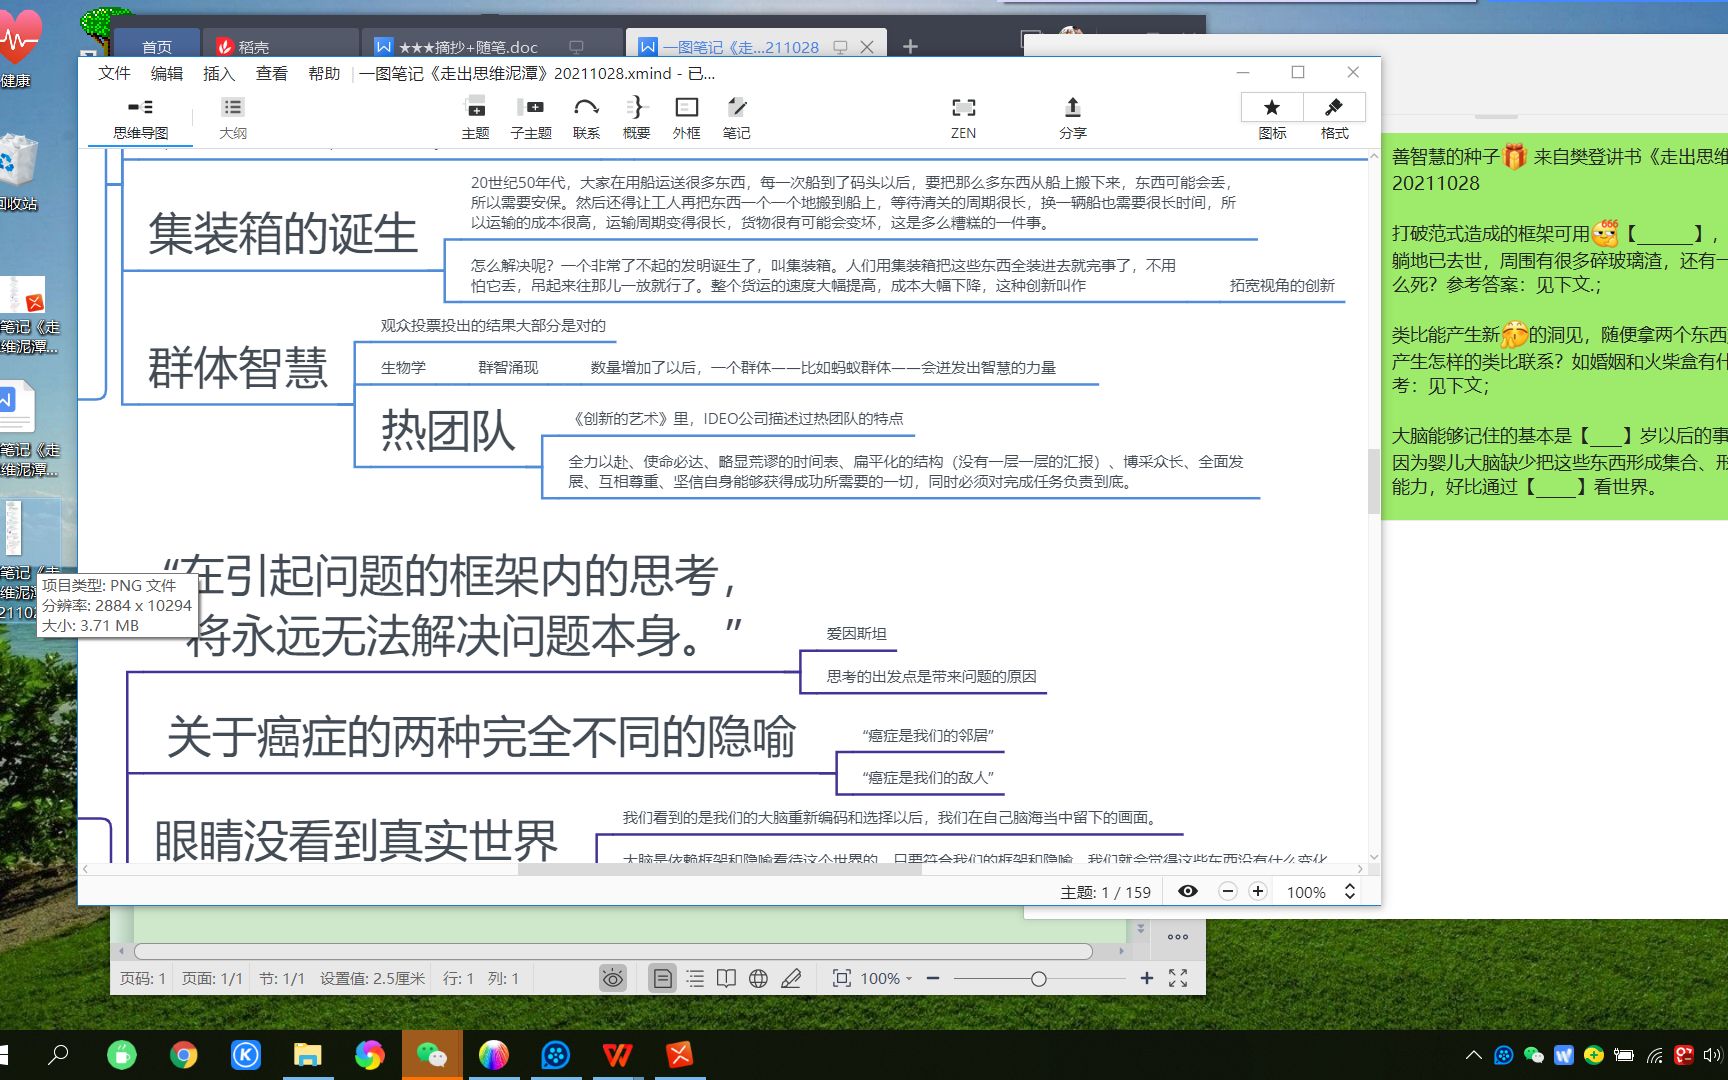Viewport: 1728px width, 1080px height.
Task: Open WeChat from the taskbar
Action: (432, 1055)
